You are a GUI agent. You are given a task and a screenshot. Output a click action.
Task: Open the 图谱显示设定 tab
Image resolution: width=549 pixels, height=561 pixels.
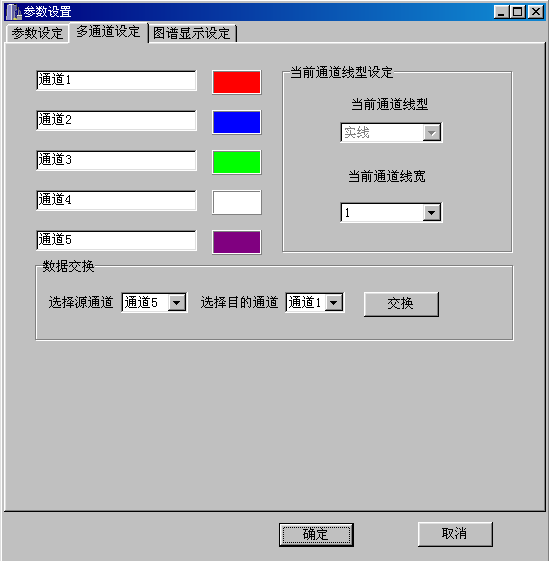[x=192, y=34]
